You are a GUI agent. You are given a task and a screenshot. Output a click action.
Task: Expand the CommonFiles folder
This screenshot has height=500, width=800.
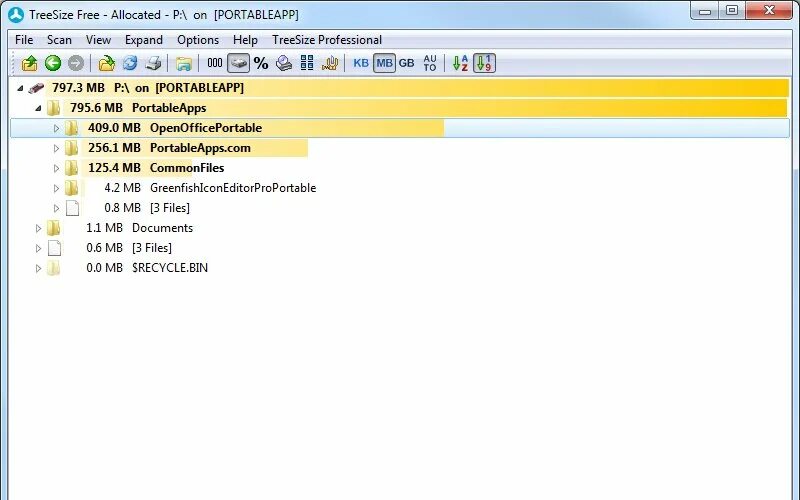click(56, 168)
